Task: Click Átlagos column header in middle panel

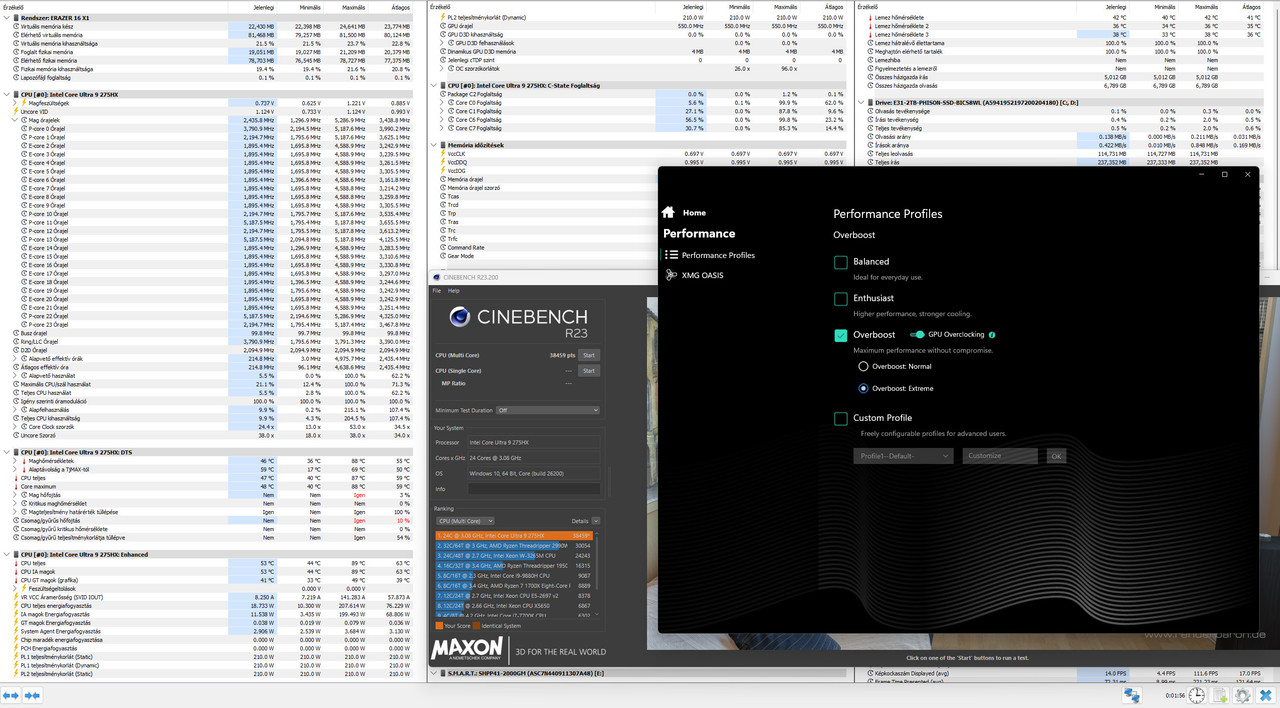Action: point(833,7)
